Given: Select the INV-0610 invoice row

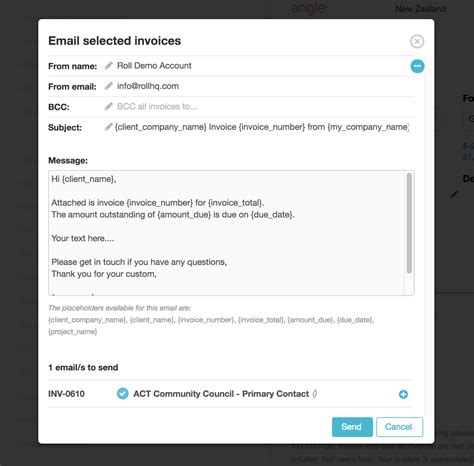Looking at the screenshot, I should pos(231,394).
